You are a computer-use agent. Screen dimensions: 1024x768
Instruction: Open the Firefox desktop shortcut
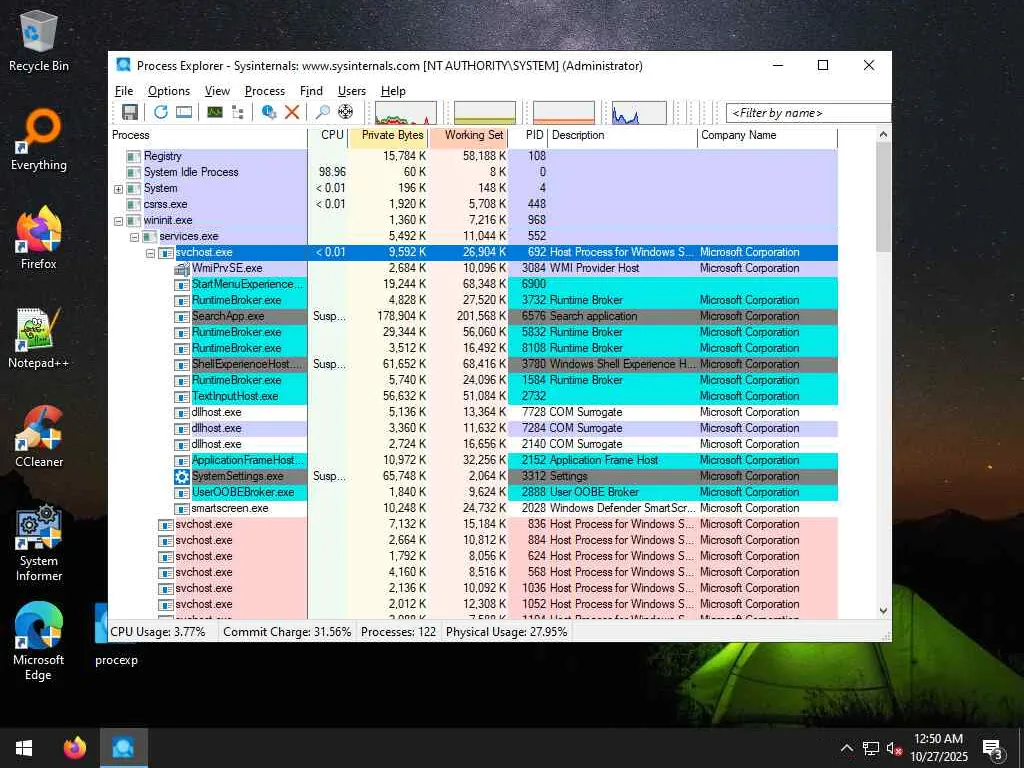click(39, 238)
